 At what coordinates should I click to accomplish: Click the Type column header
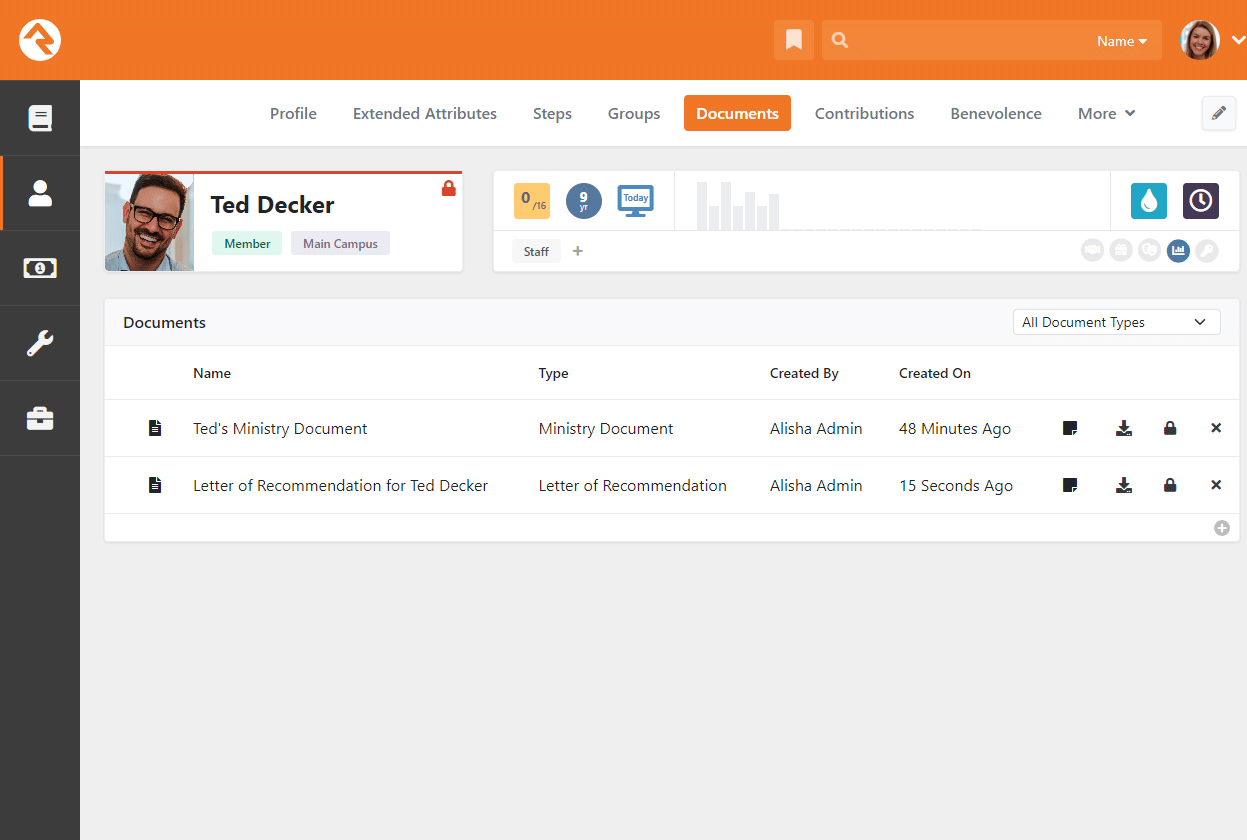tap(553, 373)
